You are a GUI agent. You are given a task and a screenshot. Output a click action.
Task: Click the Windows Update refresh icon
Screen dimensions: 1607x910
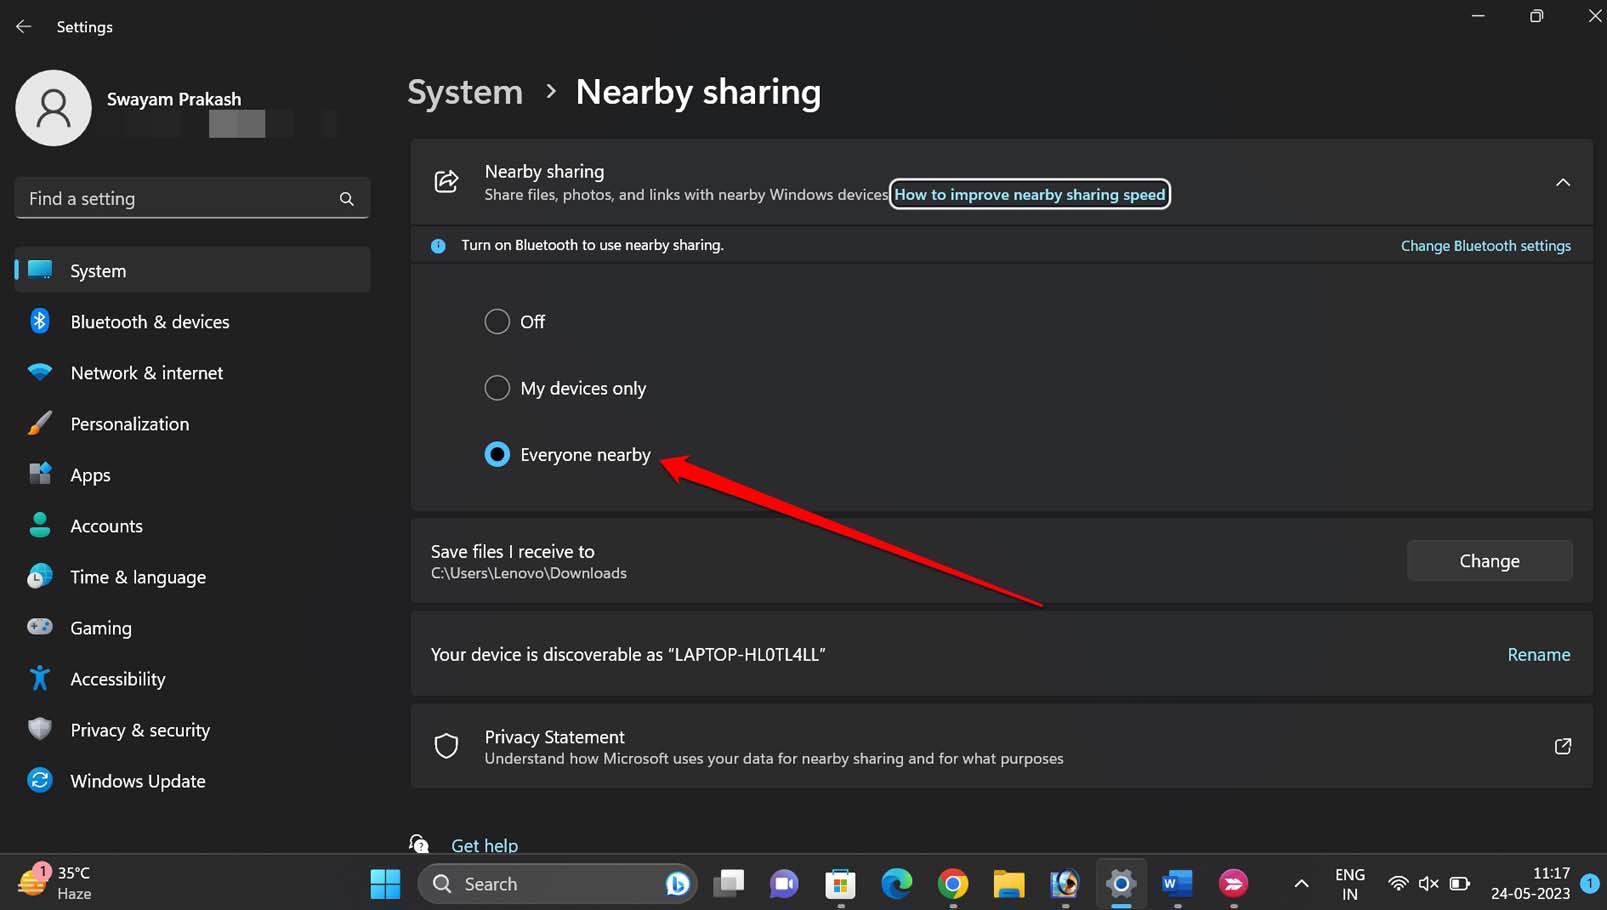tap(40, 780)
